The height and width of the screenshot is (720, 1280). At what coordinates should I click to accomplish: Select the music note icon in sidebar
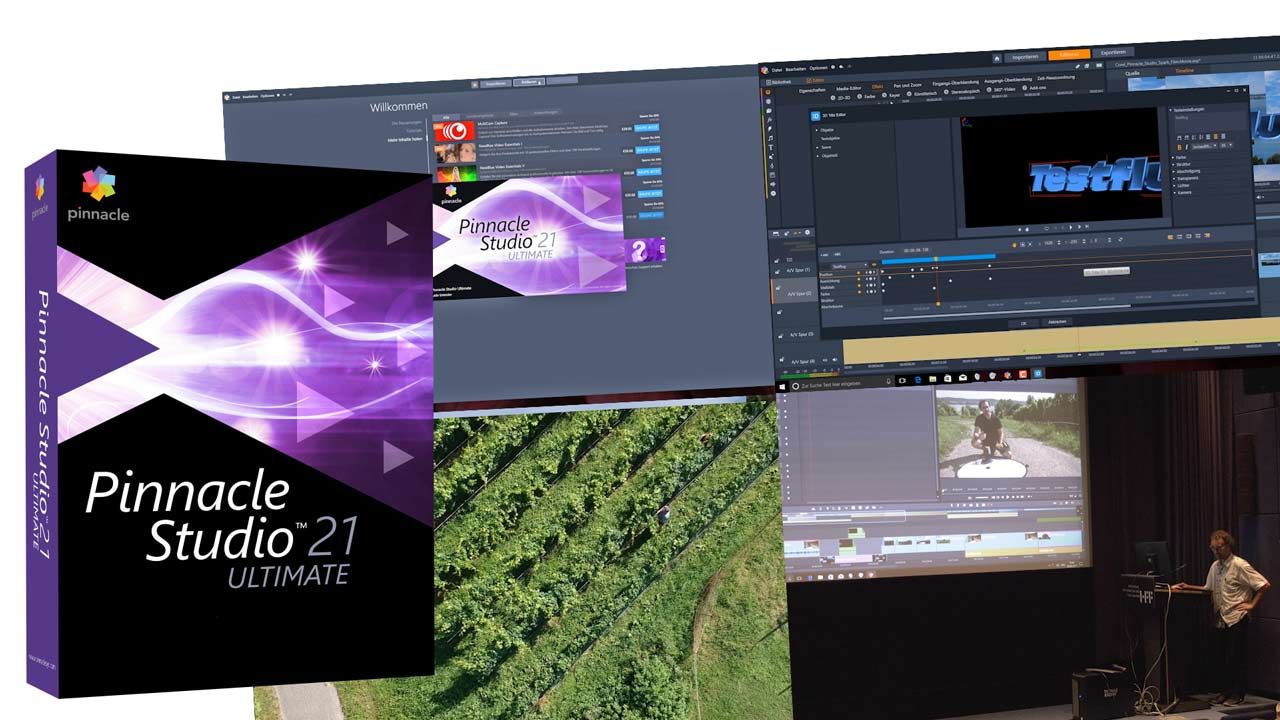(x=770, y=138)
